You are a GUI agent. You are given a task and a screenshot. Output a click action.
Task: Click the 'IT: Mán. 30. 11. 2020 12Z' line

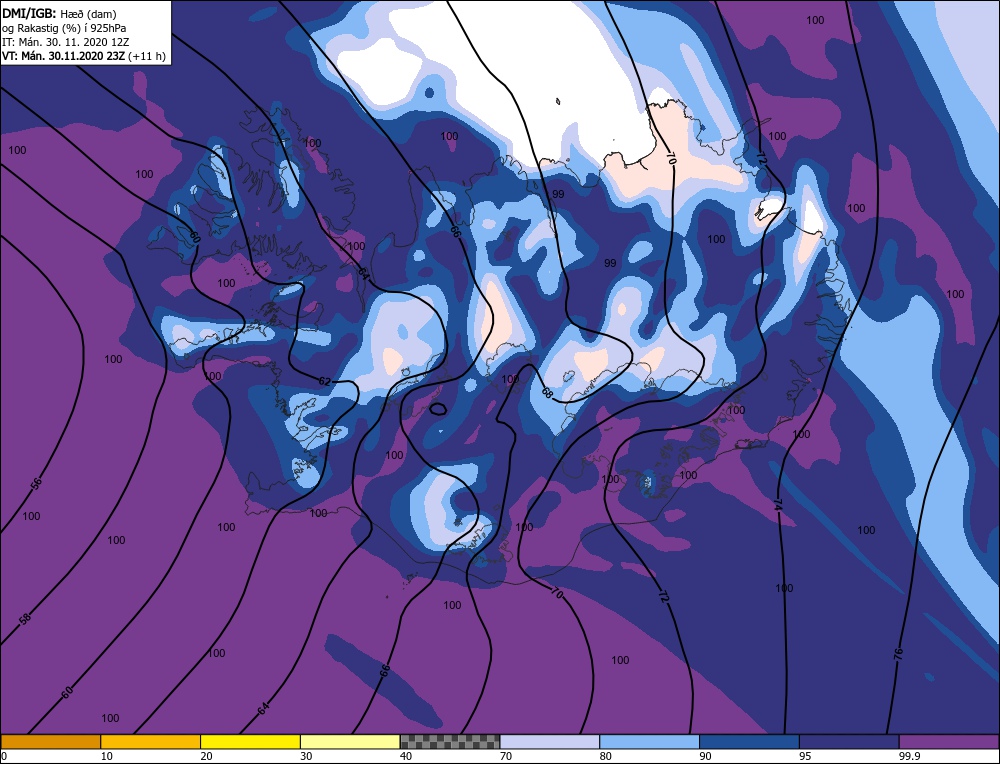[66, 42]
